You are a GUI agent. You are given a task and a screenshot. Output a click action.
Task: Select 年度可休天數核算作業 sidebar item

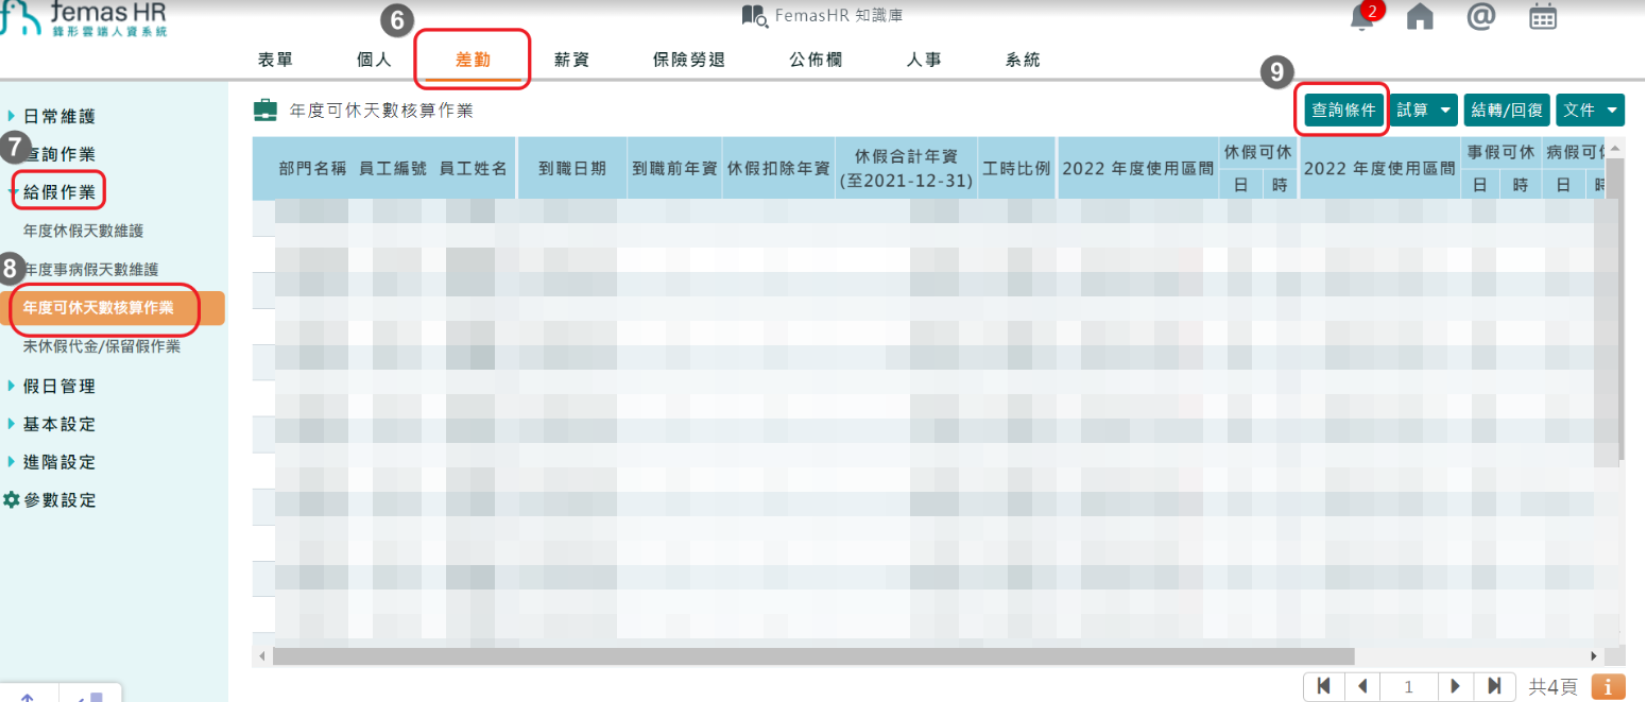112,308
